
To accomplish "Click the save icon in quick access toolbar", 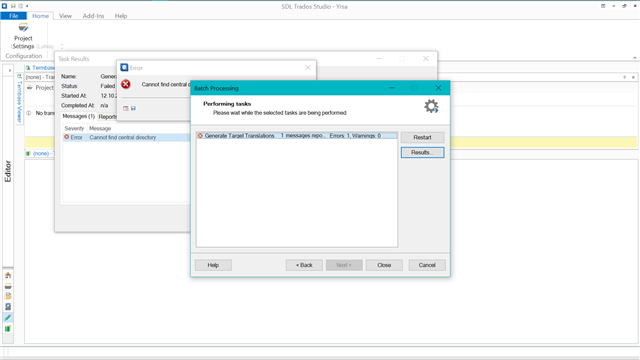I will [13, 6].
